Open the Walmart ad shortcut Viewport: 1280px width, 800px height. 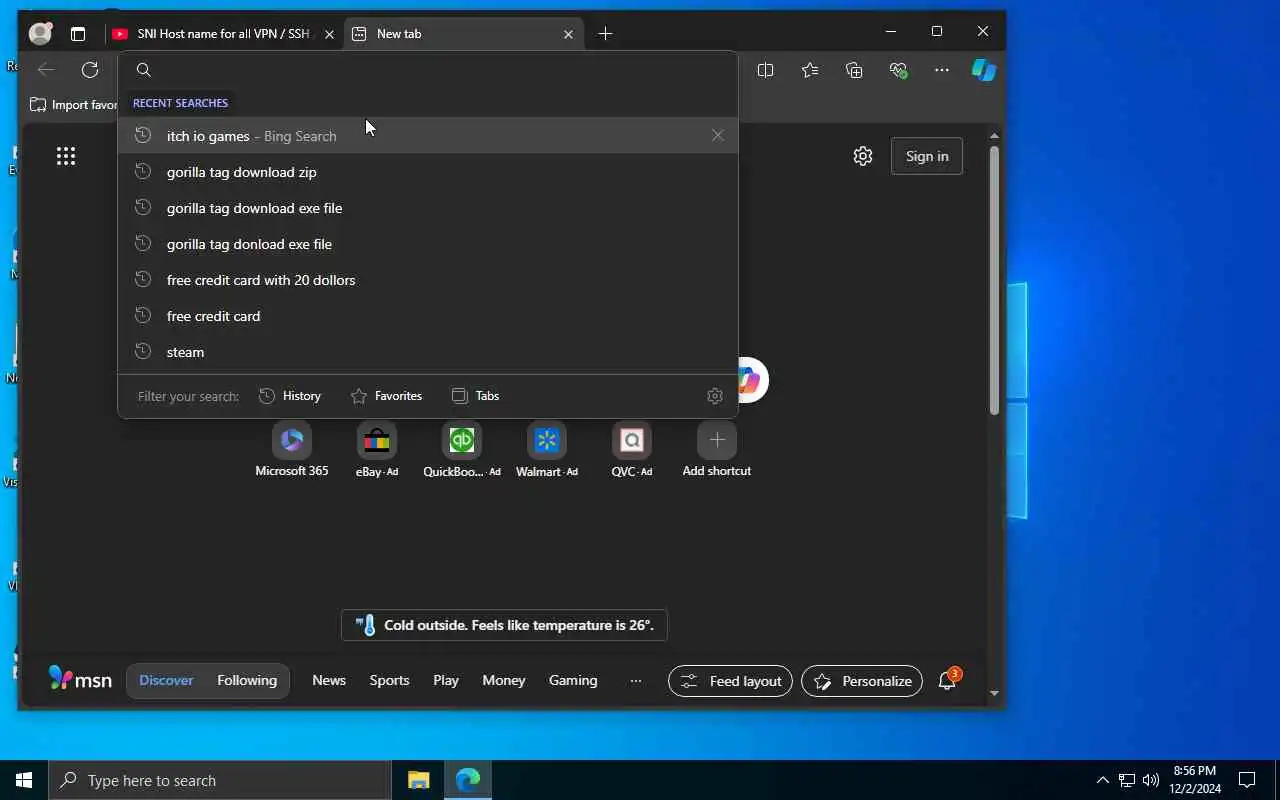[x=547, y=450]
